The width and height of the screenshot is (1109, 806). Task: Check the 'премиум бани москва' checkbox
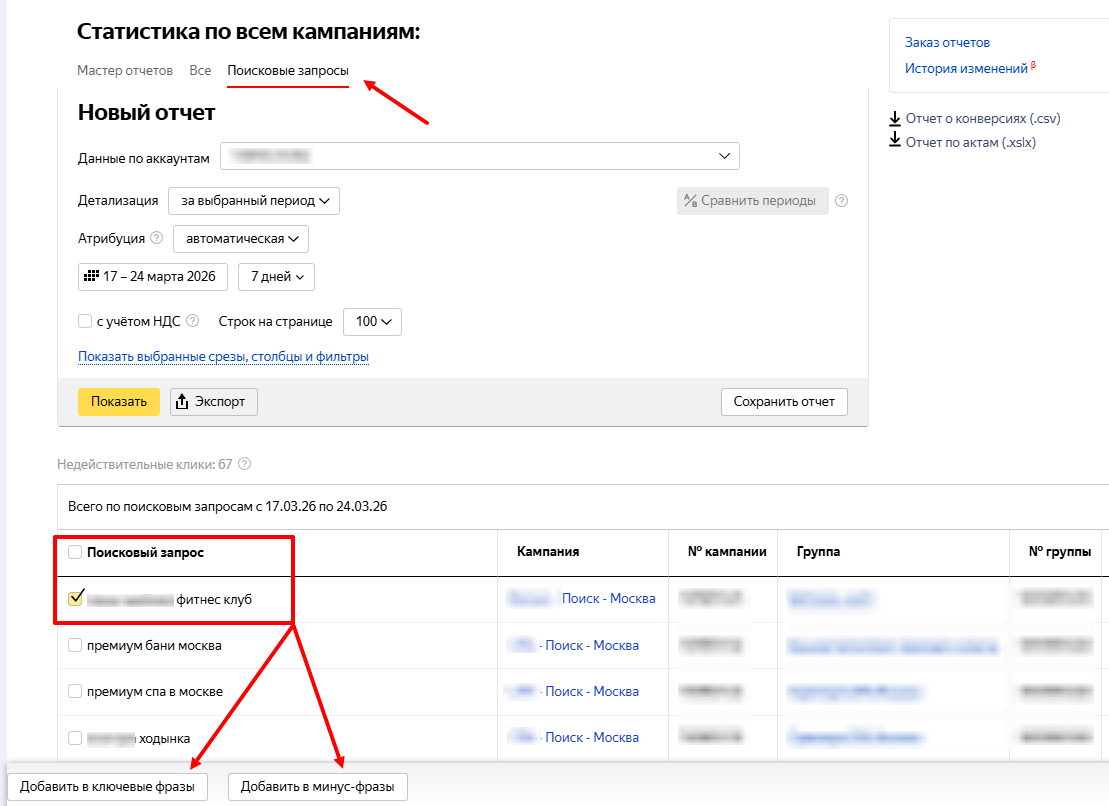(75, 645)
